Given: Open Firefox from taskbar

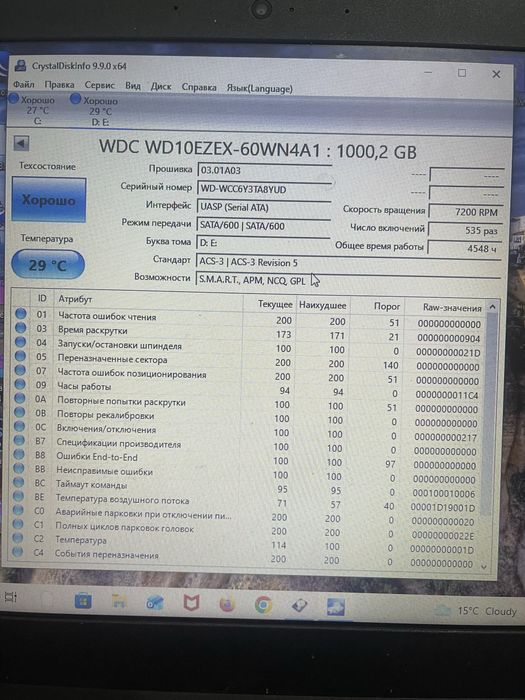Looking at the screenshot, I should tap(227, 604).
